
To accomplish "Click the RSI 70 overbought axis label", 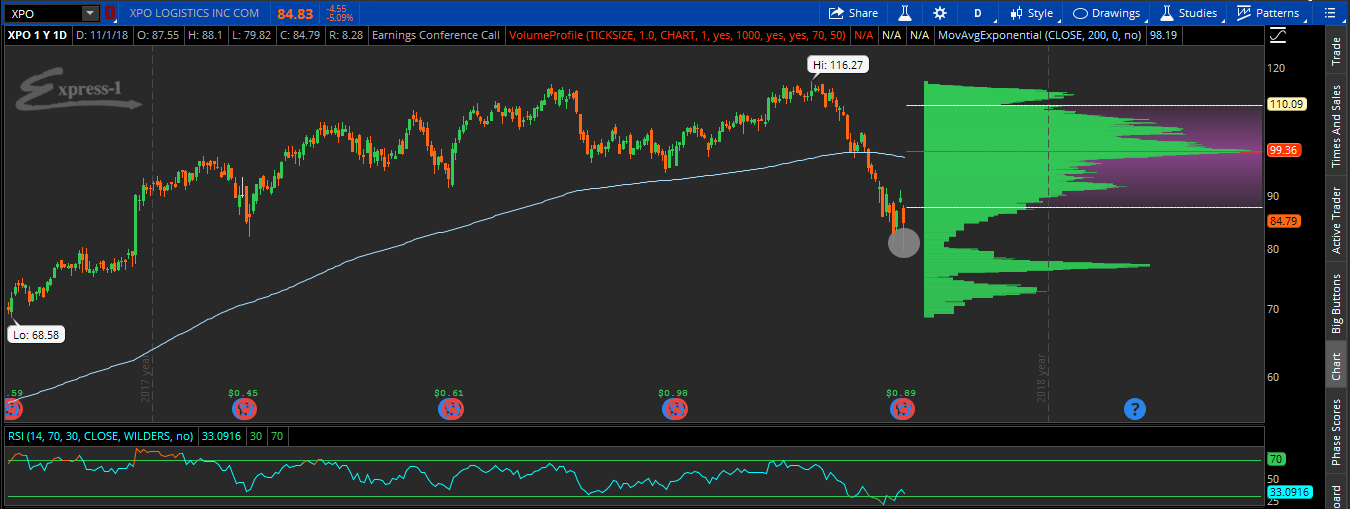I will tap(1275, 460).
